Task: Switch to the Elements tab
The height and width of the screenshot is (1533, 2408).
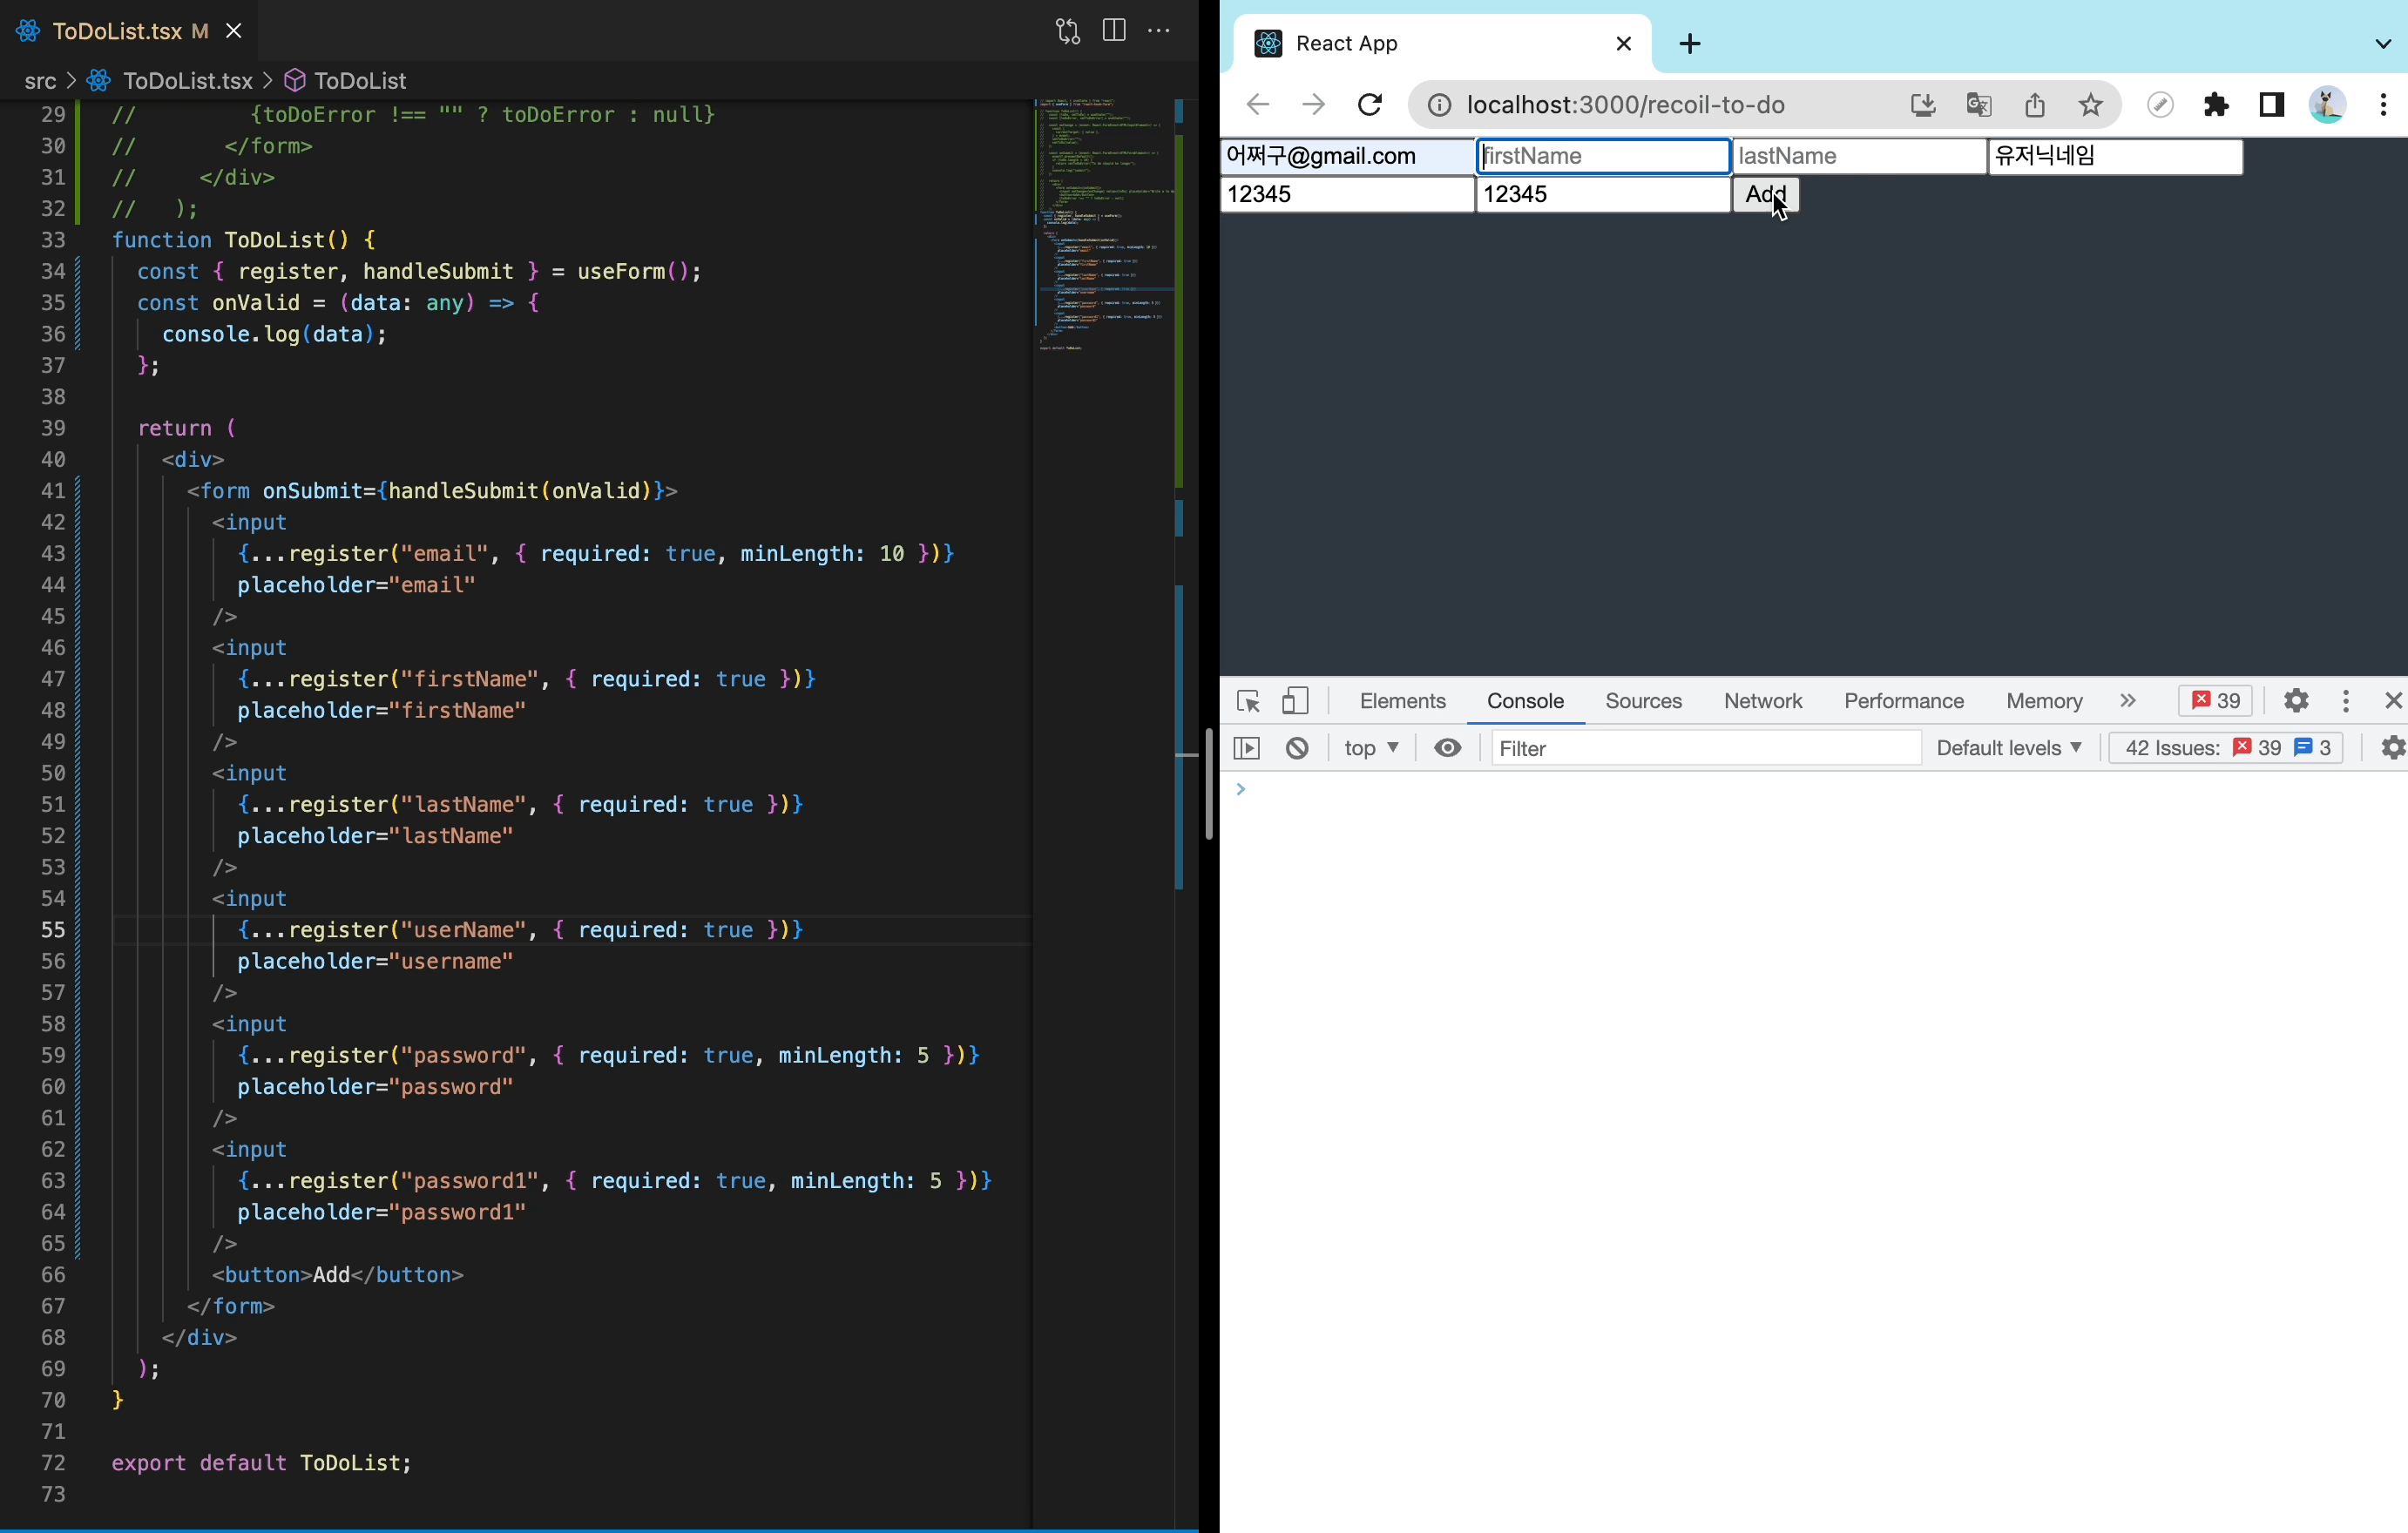Action: click(1402, 701)
